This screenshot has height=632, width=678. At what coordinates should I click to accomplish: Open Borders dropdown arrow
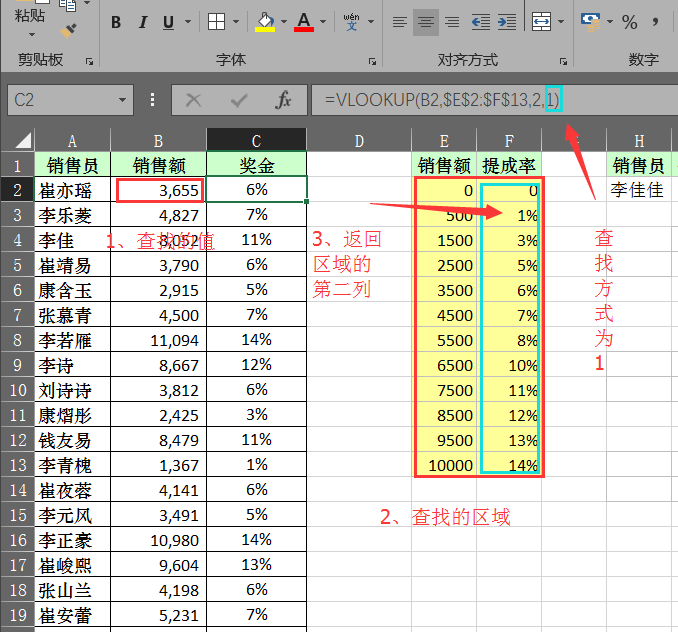(x=236, y=22)
